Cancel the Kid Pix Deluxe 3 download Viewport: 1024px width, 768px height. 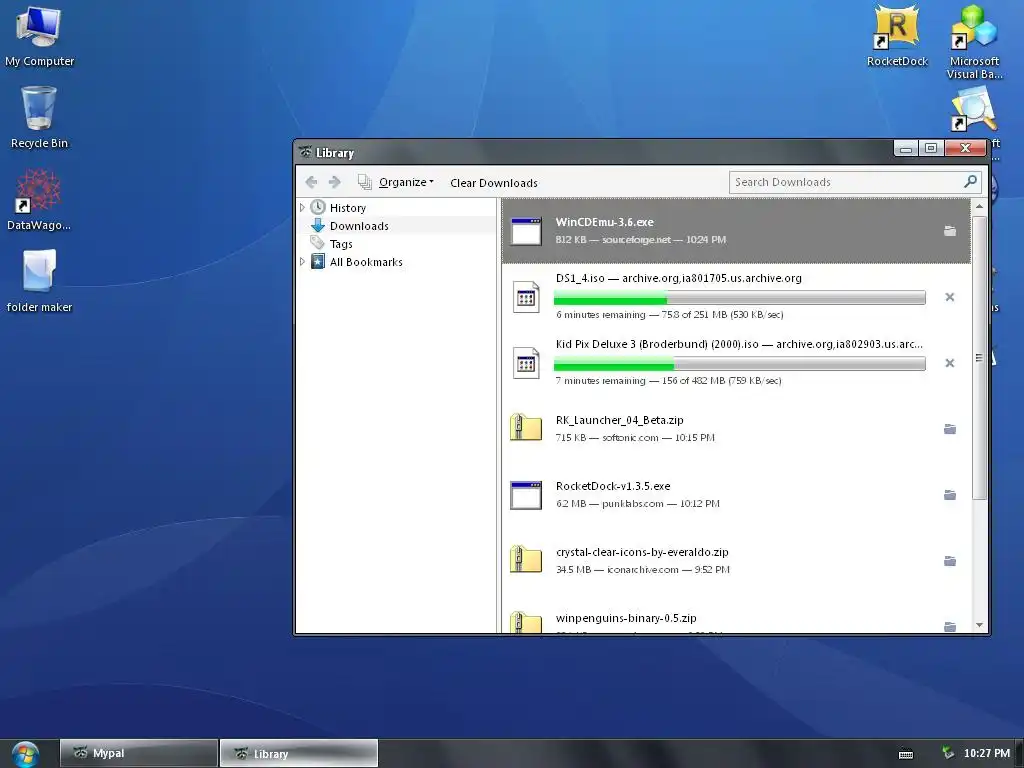[x=950, y=363]
